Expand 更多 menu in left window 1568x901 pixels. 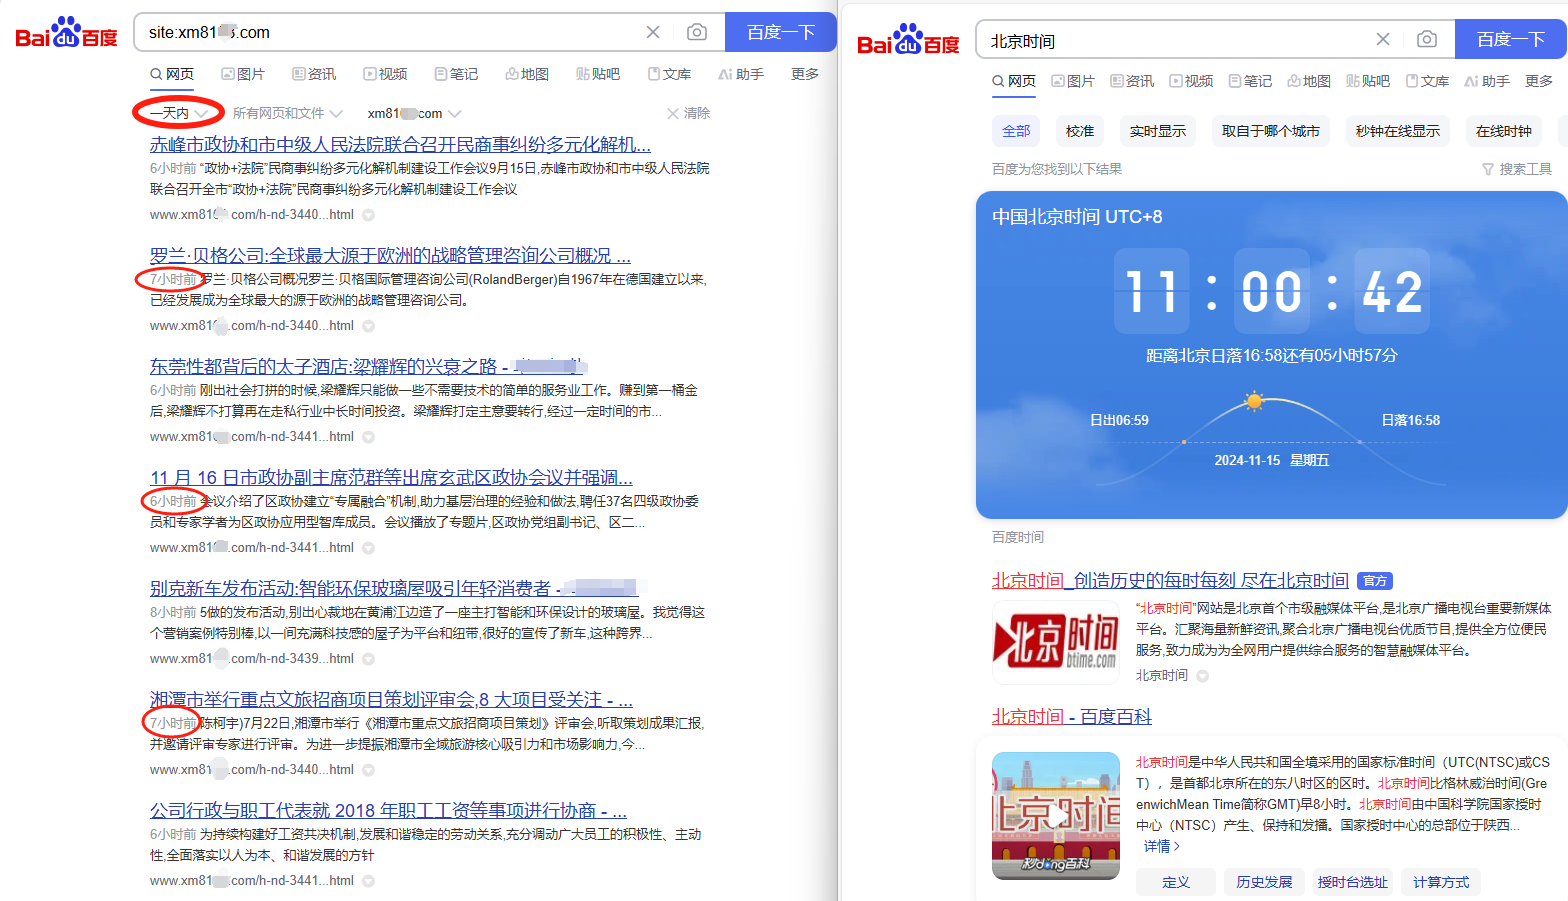805,74
